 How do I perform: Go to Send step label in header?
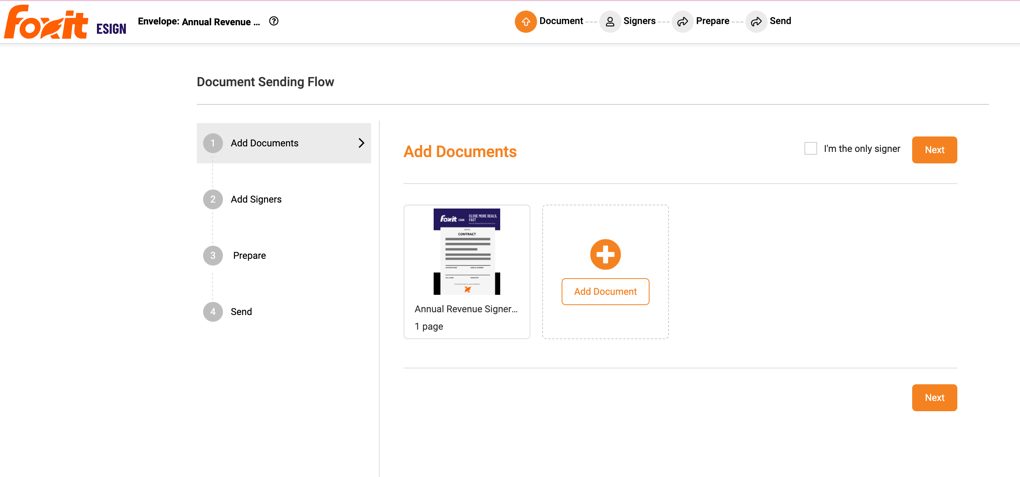tap(781, 21)
